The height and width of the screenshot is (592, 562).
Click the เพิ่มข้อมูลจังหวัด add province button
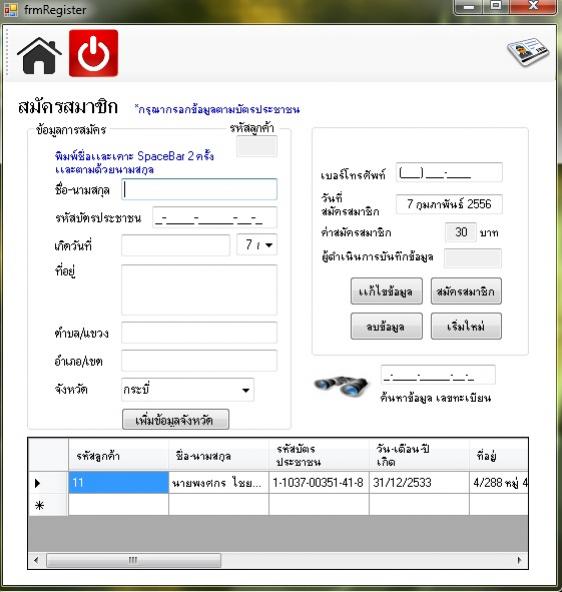(176, 419)
